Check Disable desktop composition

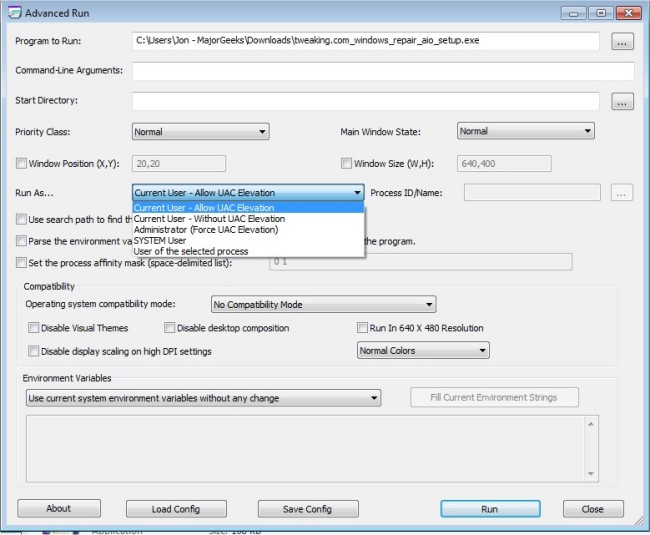170,328
